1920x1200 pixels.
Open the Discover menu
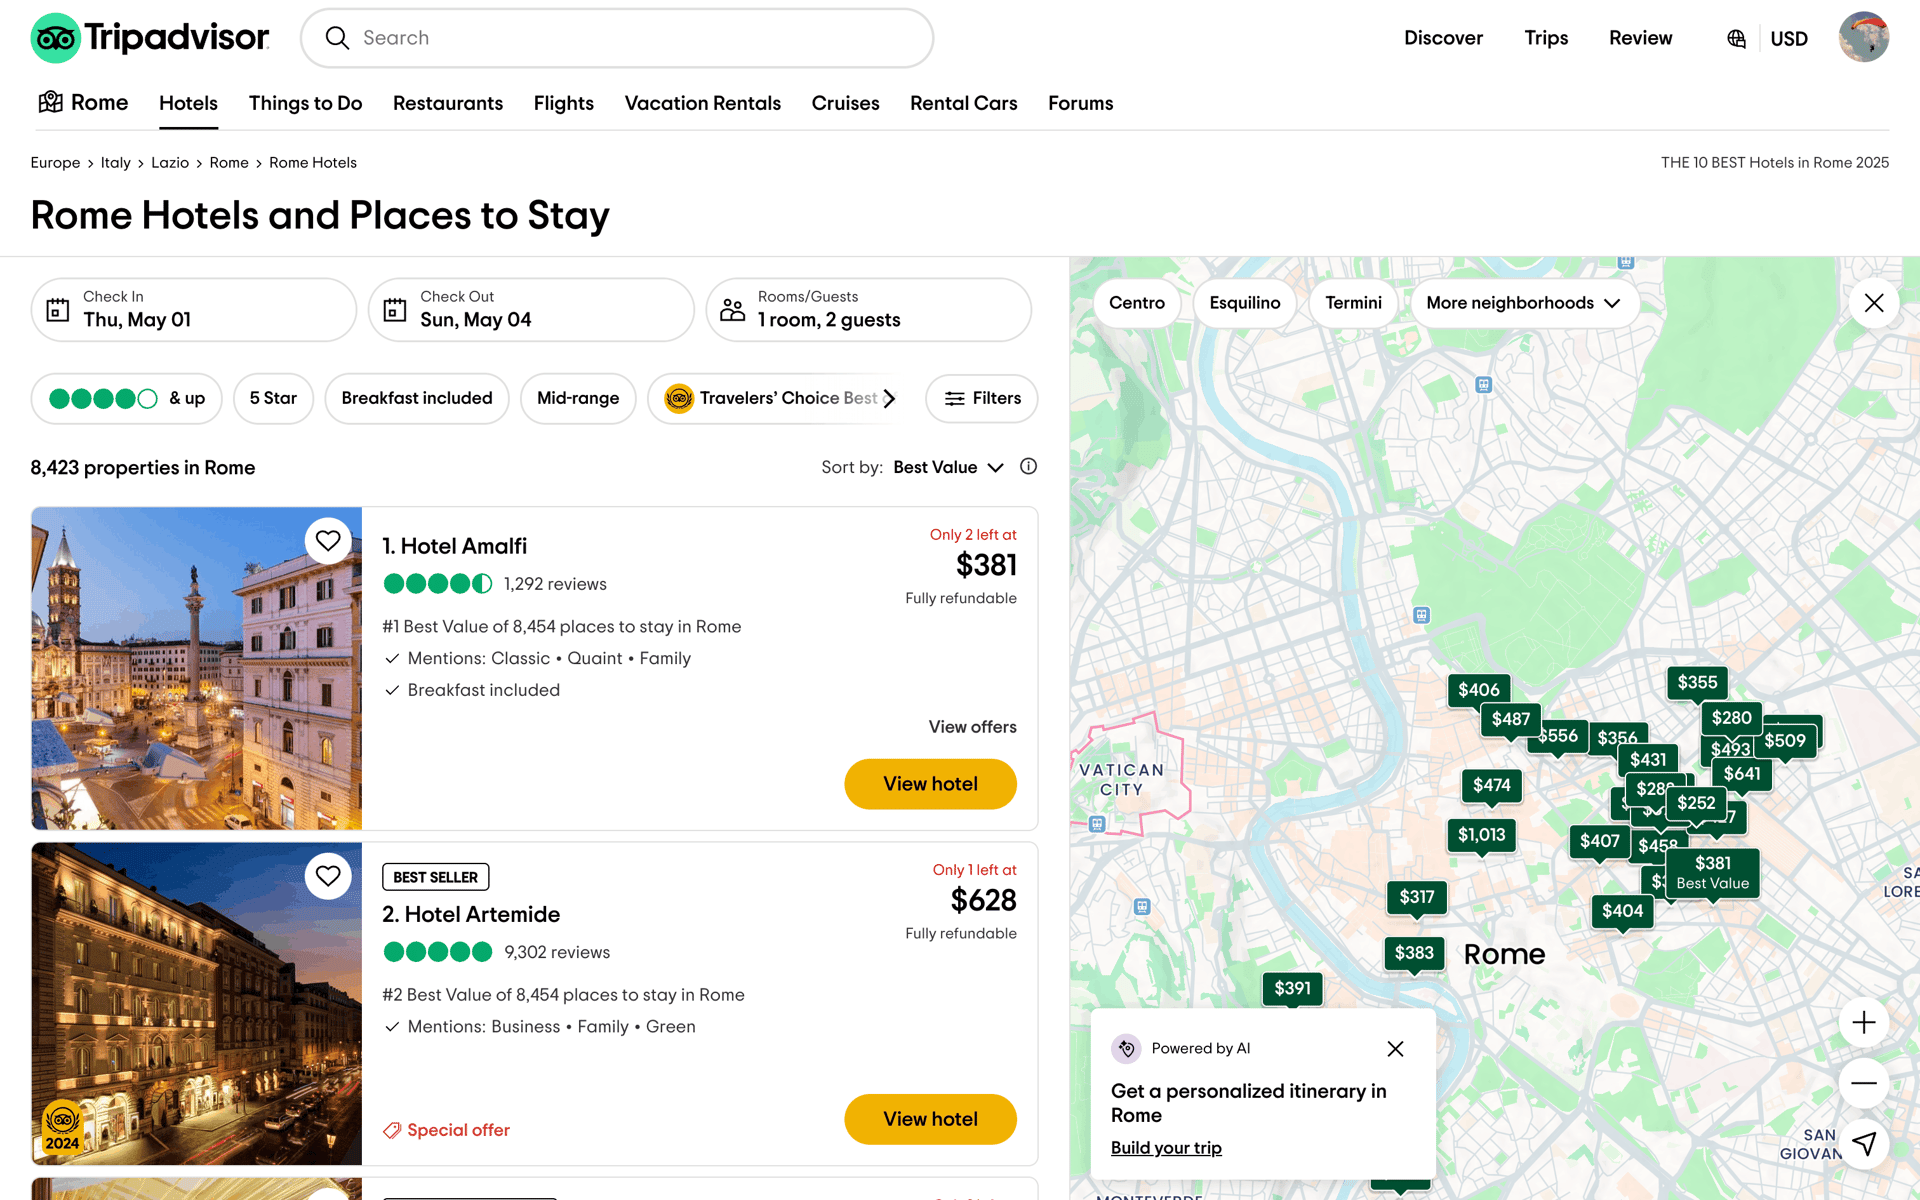coord(1443,38)
